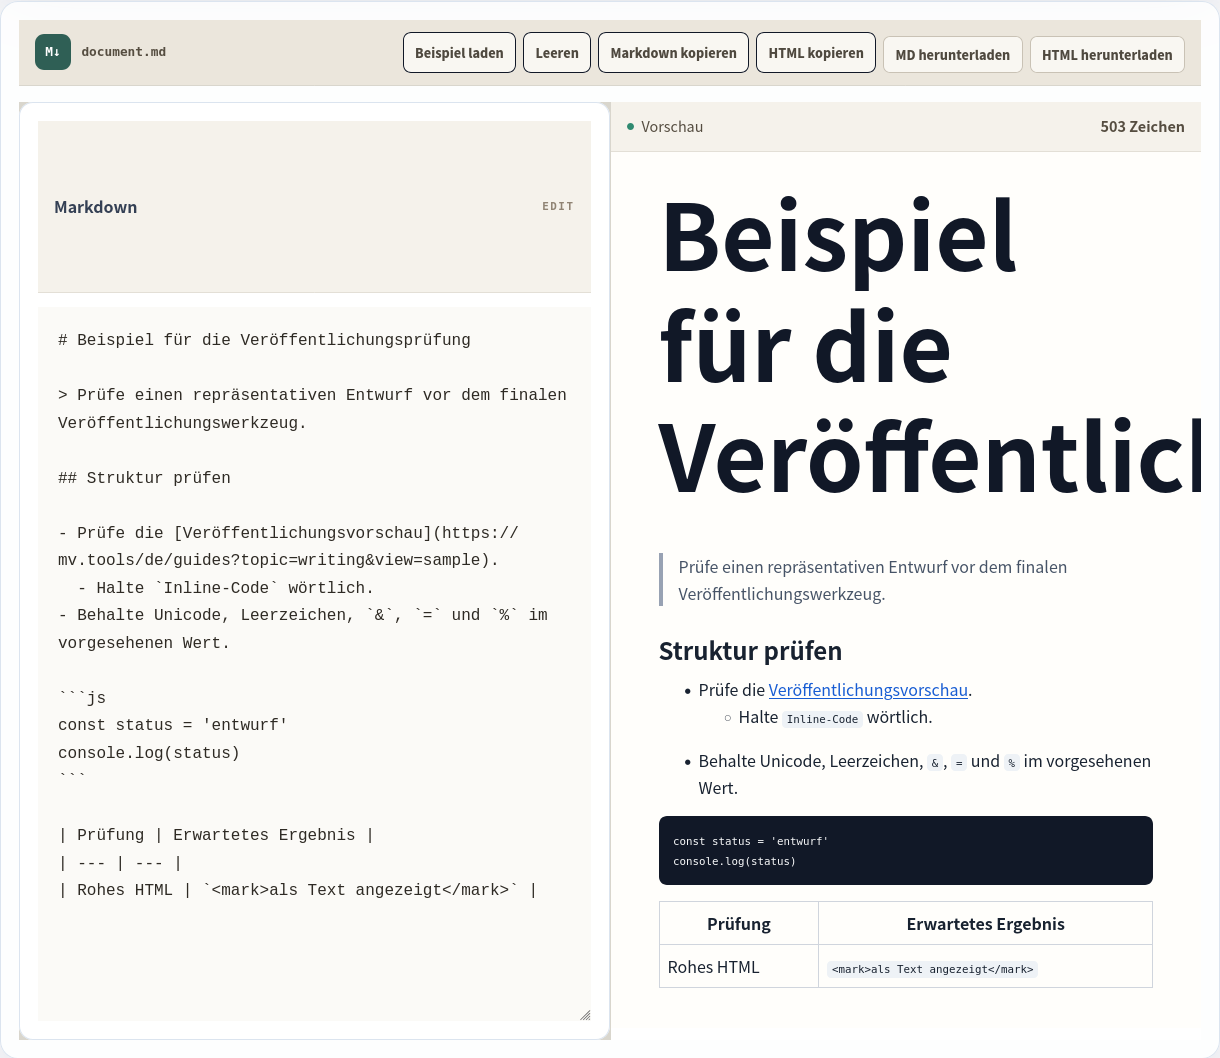Image resolution: width=1220 pixels, height=1058 pixels.
Task: Click the EDIT label in Markdown header
Action: pyautogui.click(x=558, y=206)
